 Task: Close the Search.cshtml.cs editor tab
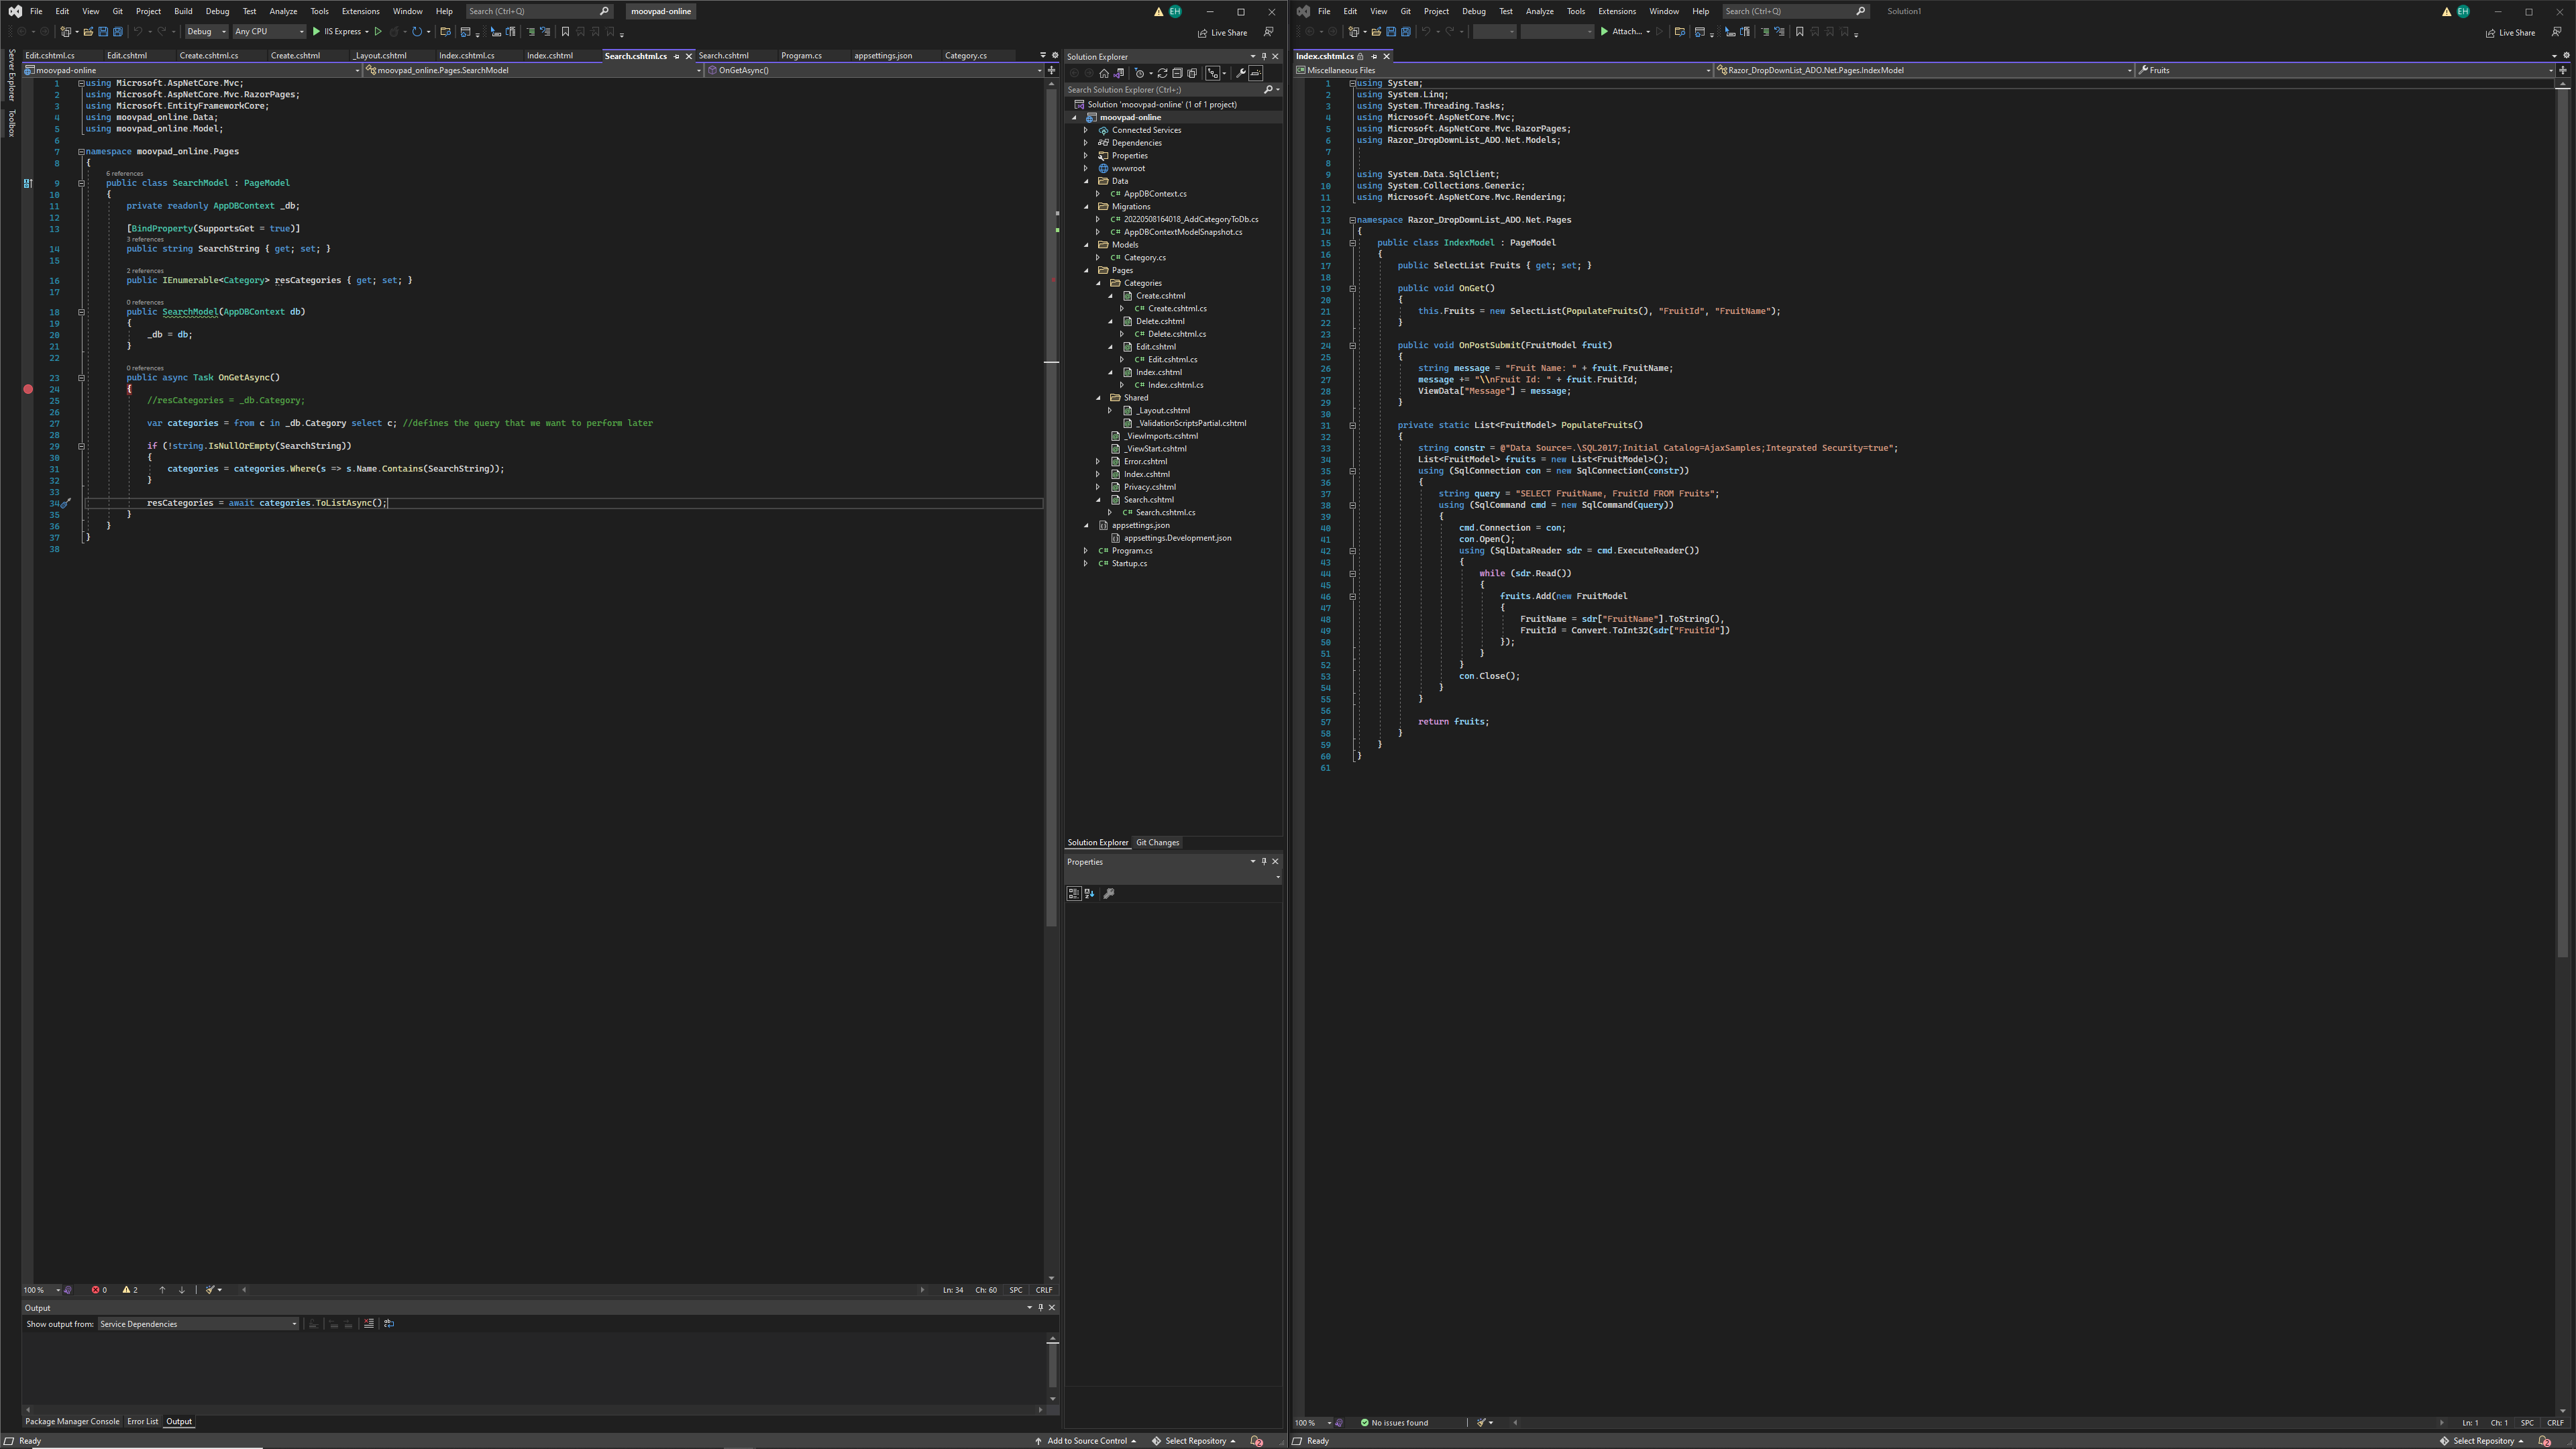[688, 56]
